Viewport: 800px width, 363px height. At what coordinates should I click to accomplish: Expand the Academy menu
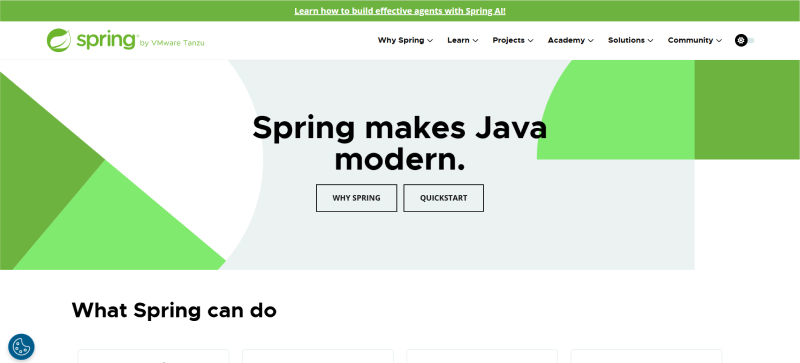coord(570,40)
